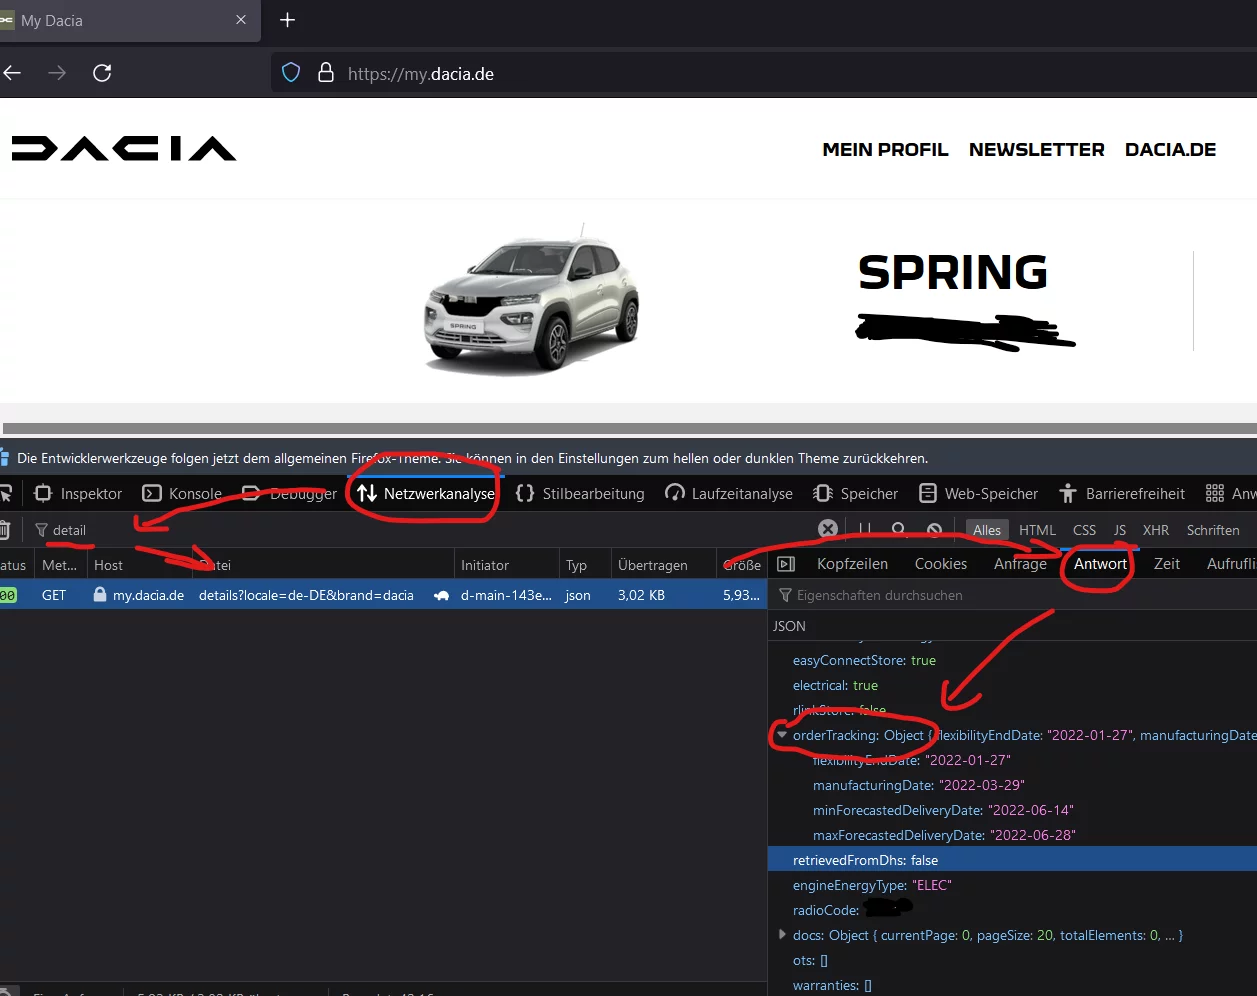This screenshot has width=1257, height=996.
Task: Go to DACIA.DE link
Action: (x=1170, y=150)
